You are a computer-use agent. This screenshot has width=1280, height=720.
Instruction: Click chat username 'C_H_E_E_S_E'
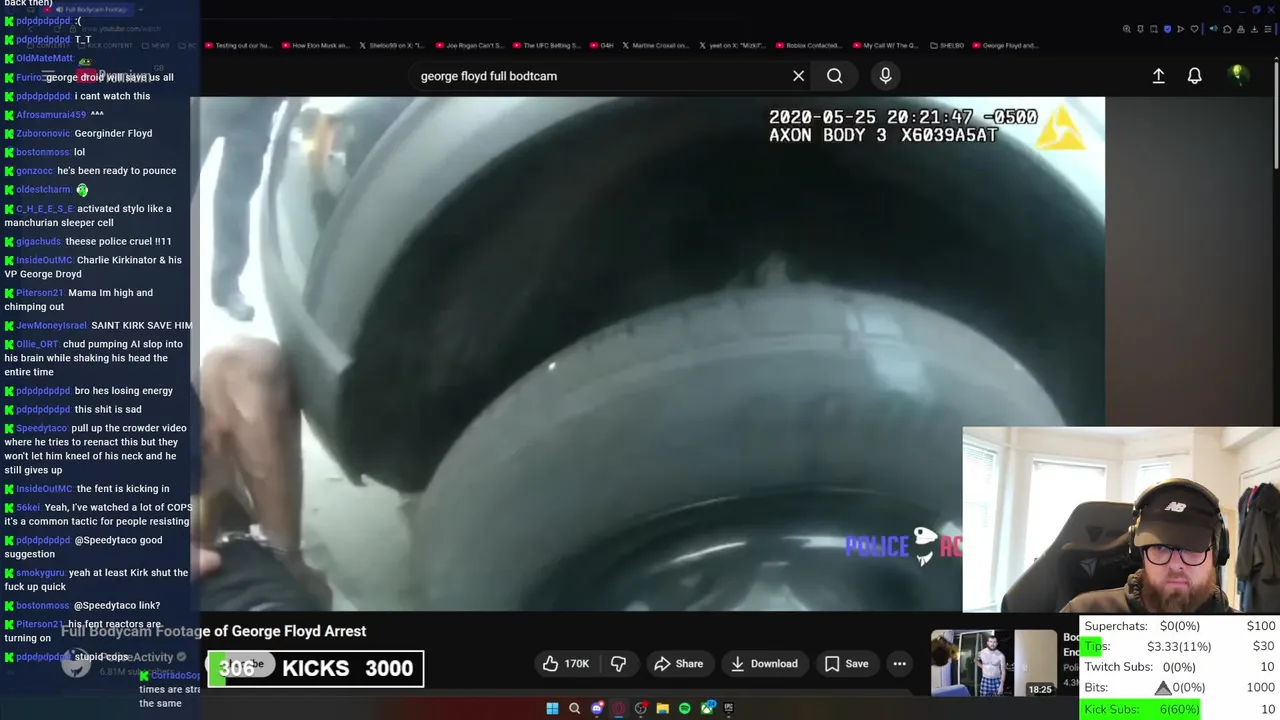pos(44,209)
